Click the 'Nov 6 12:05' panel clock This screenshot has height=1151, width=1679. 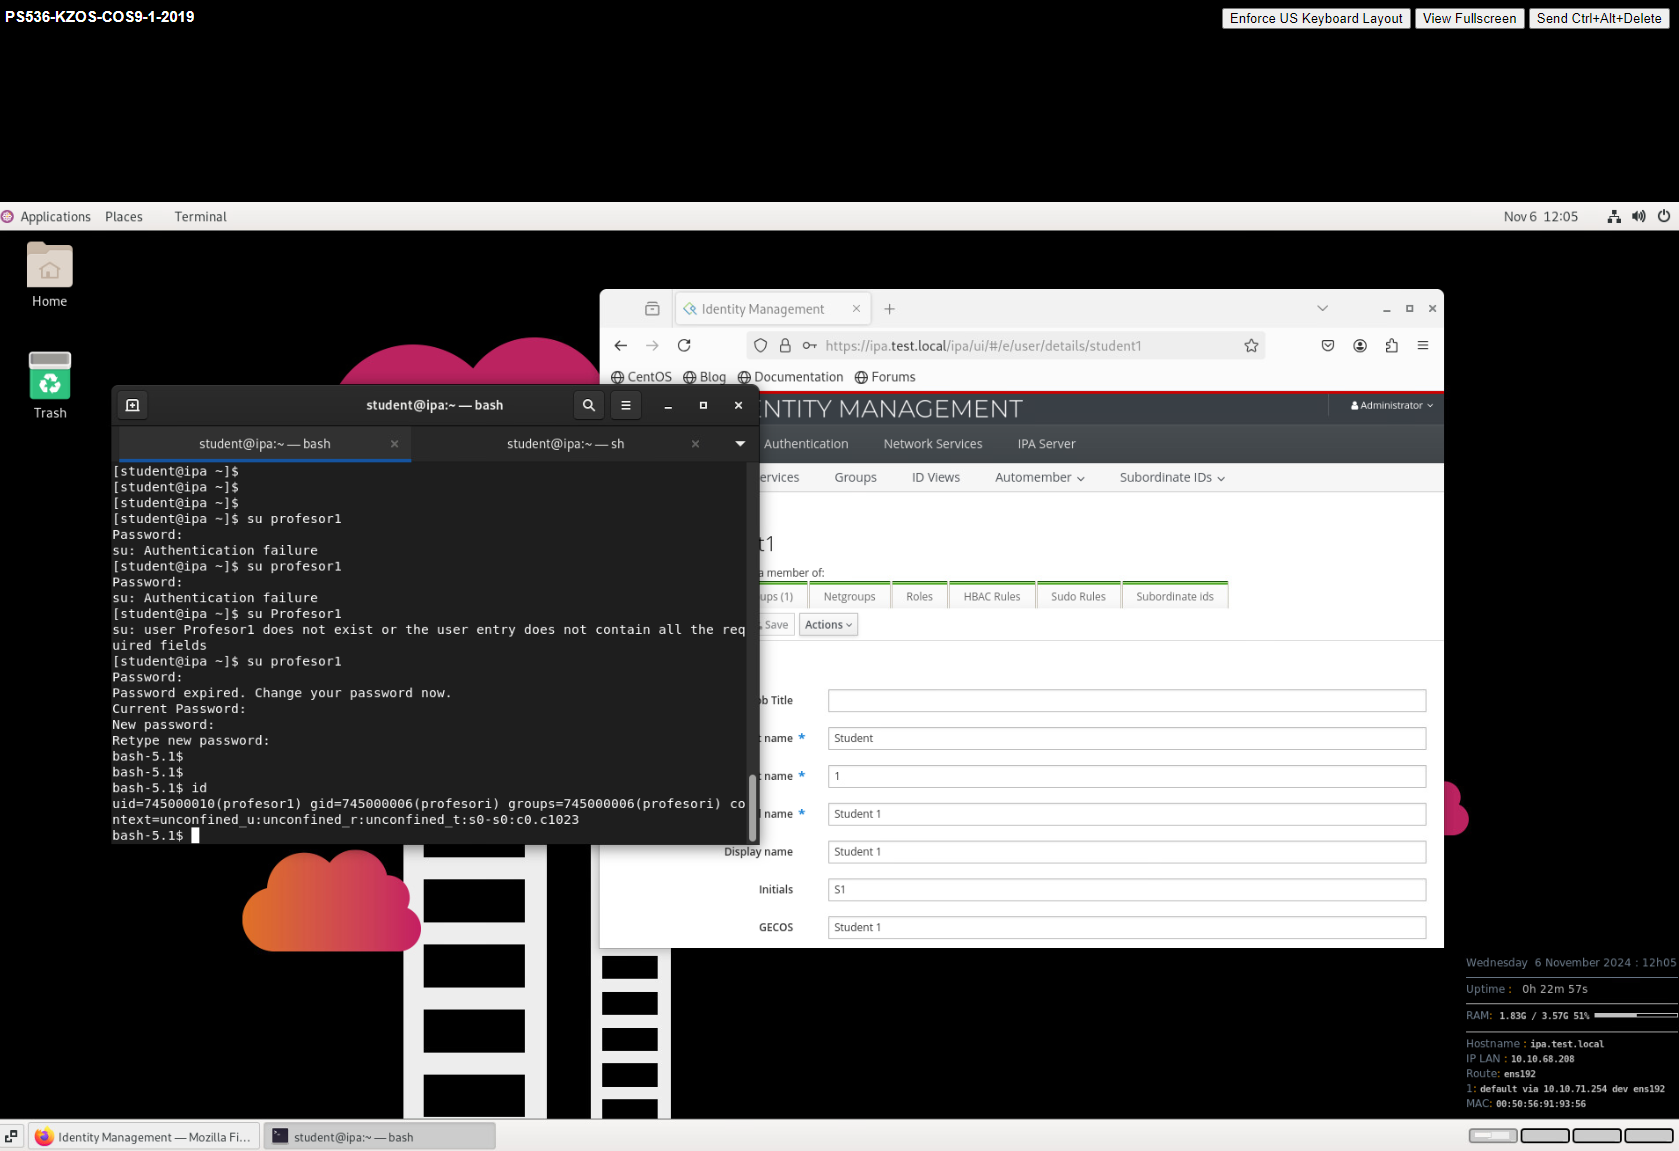coord(1541,217)
